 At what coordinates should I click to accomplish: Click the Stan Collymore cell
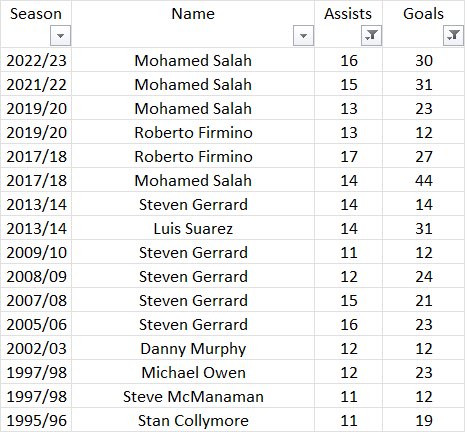point(193,420)
